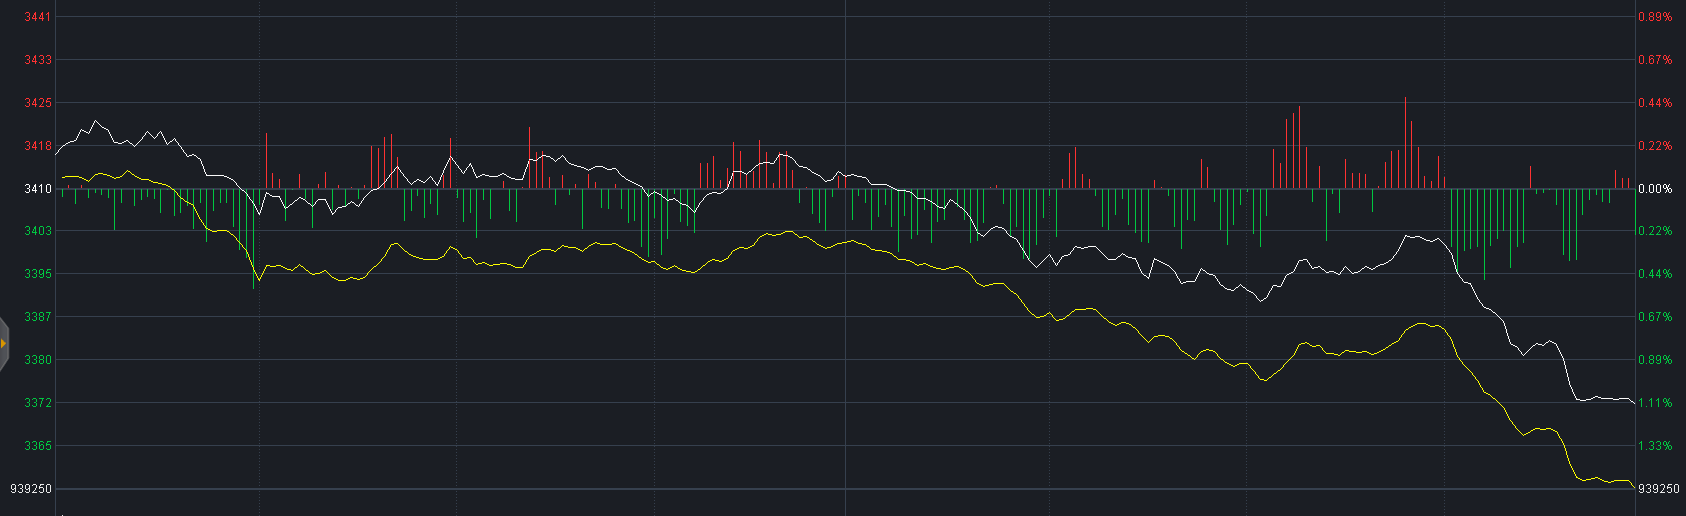Select the 3433 price axis label
Screen dimensions: 1686x516
(x=38, y=60)
